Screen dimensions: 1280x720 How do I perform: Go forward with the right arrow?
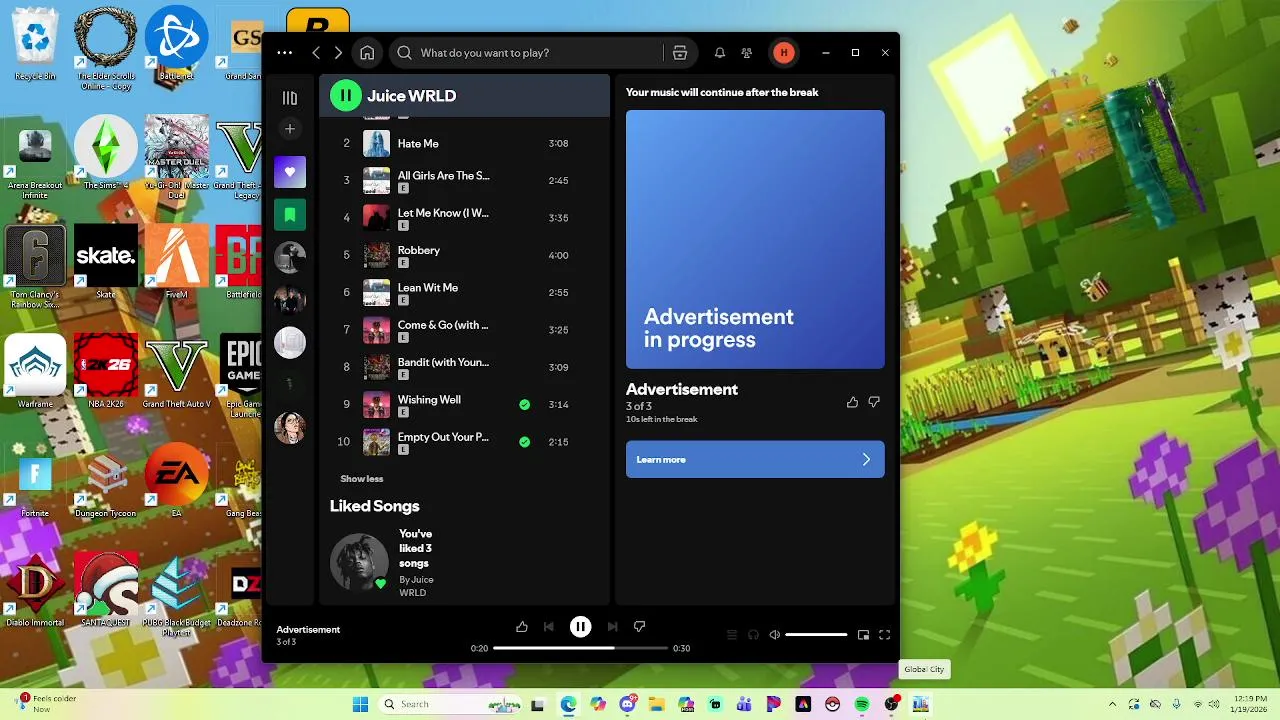click(338, 53)
